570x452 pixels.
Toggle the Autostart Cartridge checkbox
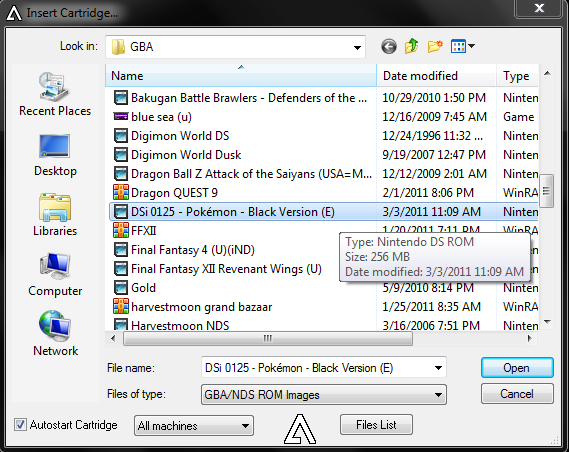point(20,425)
